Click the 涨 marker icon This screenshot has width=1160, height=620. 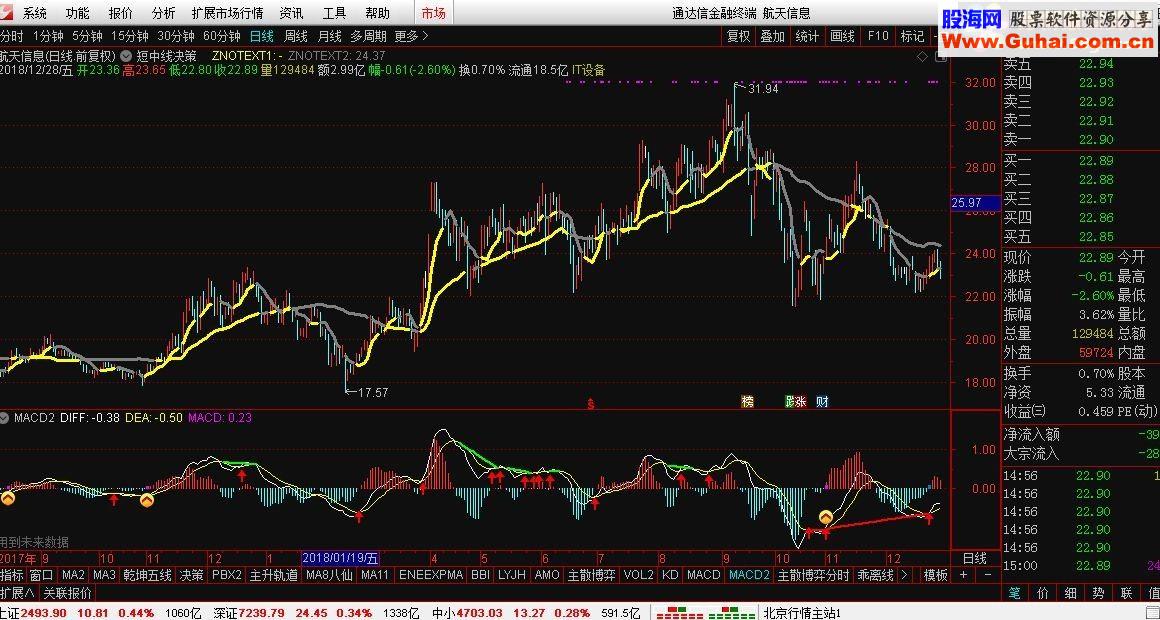tap(800, 402)
